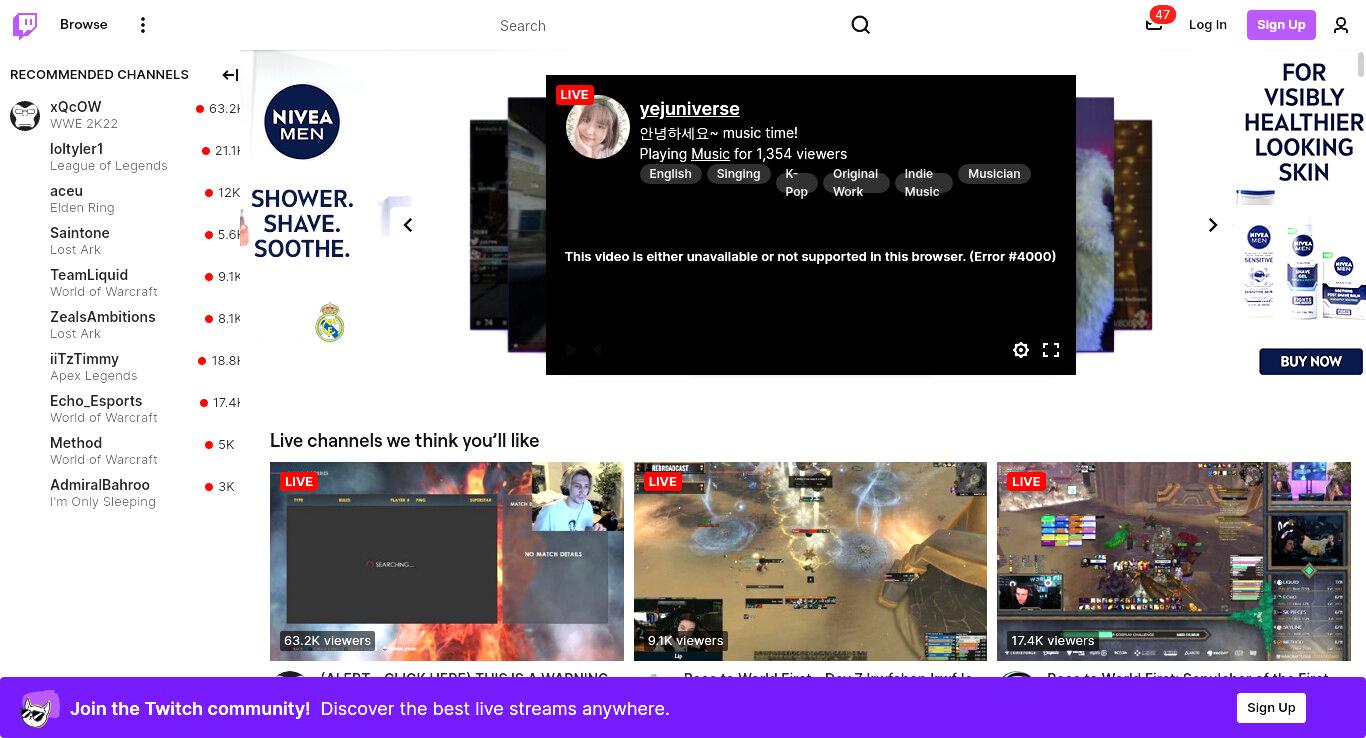Screen dimensions: 1366x738
Task: Enter fullscreen on the player
Action: [1051, 350]
